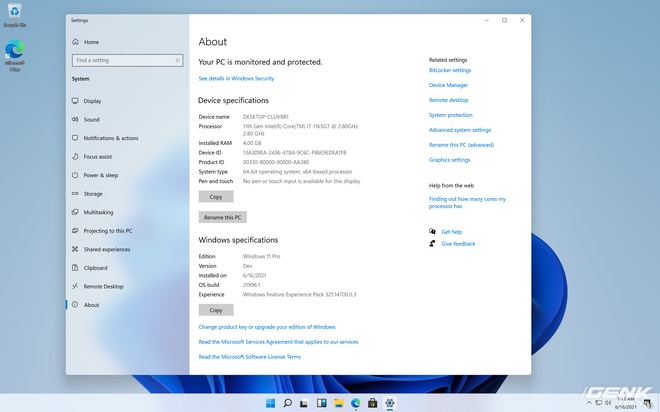Click Settings gear on taskbar
The image size is (660, 412).
pyautogui.click(x=390, y=403)
